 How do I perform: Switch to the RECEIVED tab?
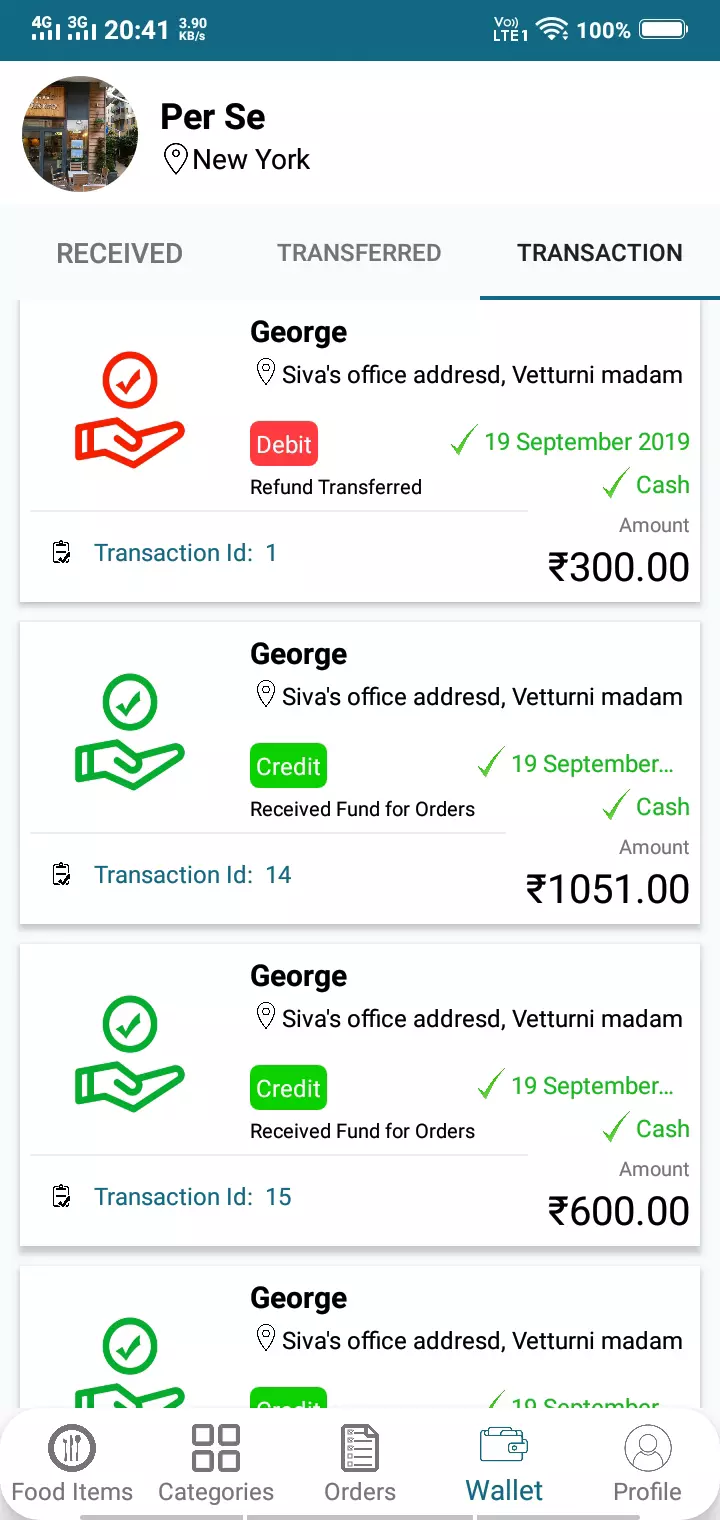point(120,253)
